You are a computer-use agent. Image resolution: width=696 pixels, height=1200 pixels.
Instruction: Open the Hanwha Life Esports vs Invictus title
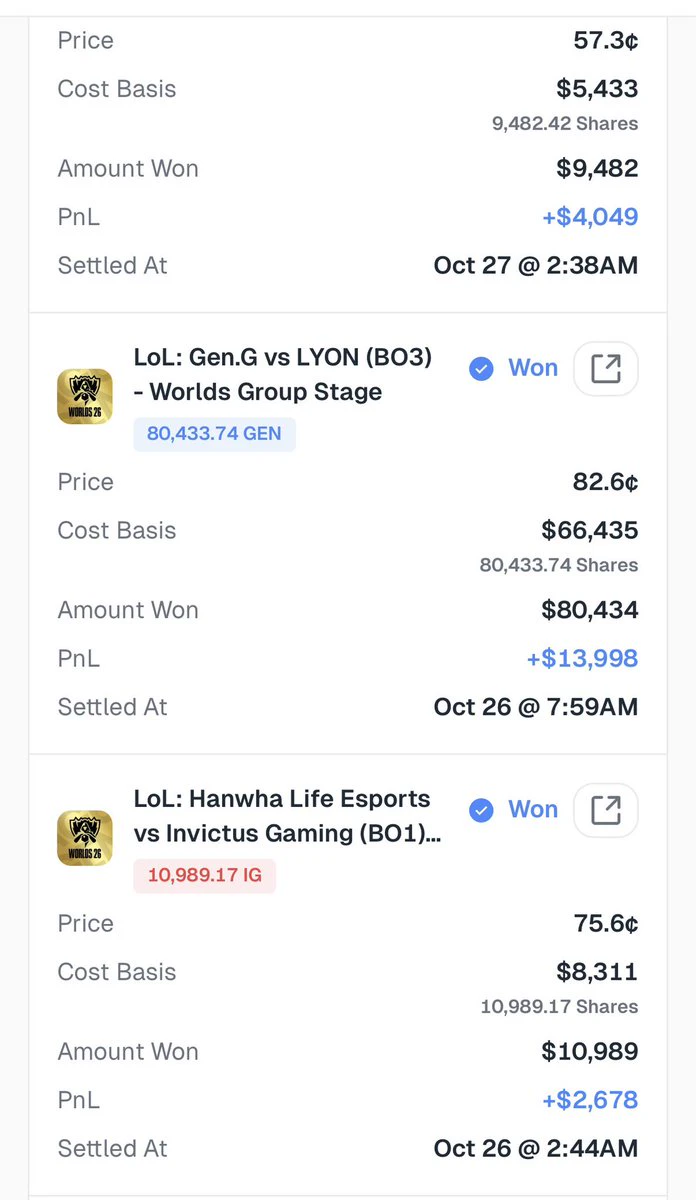(x=287, y=815)
